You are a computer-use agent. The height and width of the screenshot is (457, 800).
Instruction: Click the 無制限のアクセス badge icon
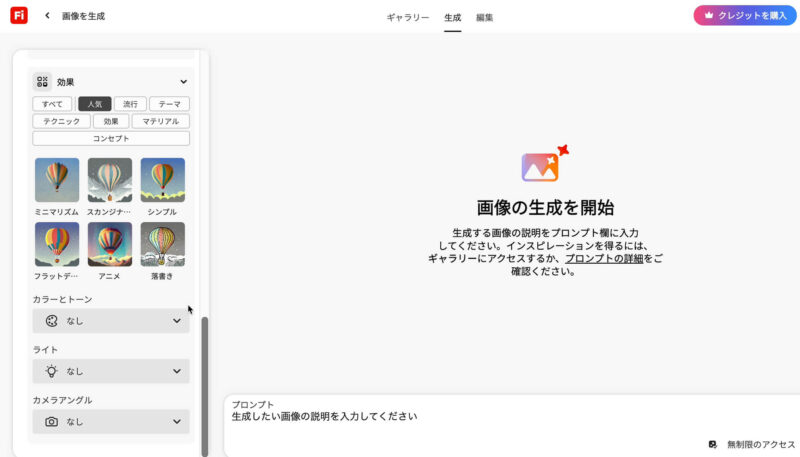click(713, 445)
